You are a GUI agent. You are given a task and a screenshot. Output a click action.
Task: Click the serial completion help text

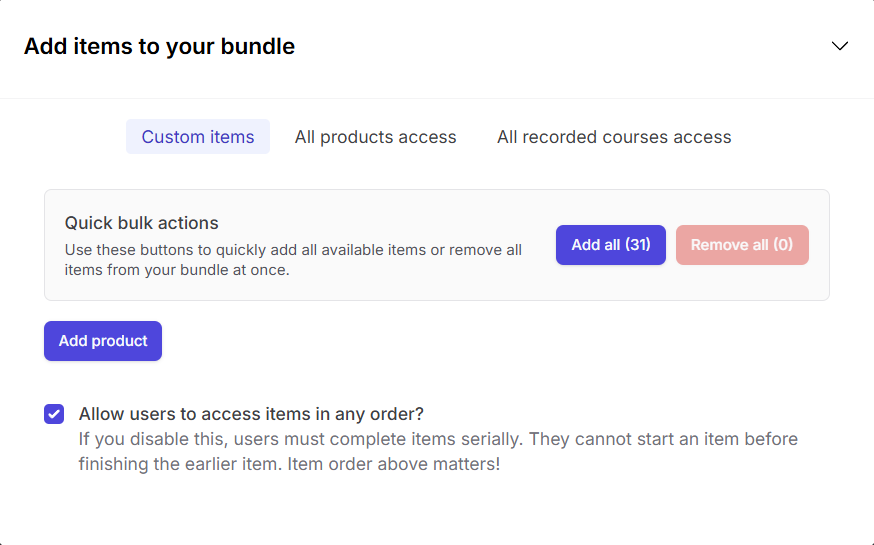[438, 440]
